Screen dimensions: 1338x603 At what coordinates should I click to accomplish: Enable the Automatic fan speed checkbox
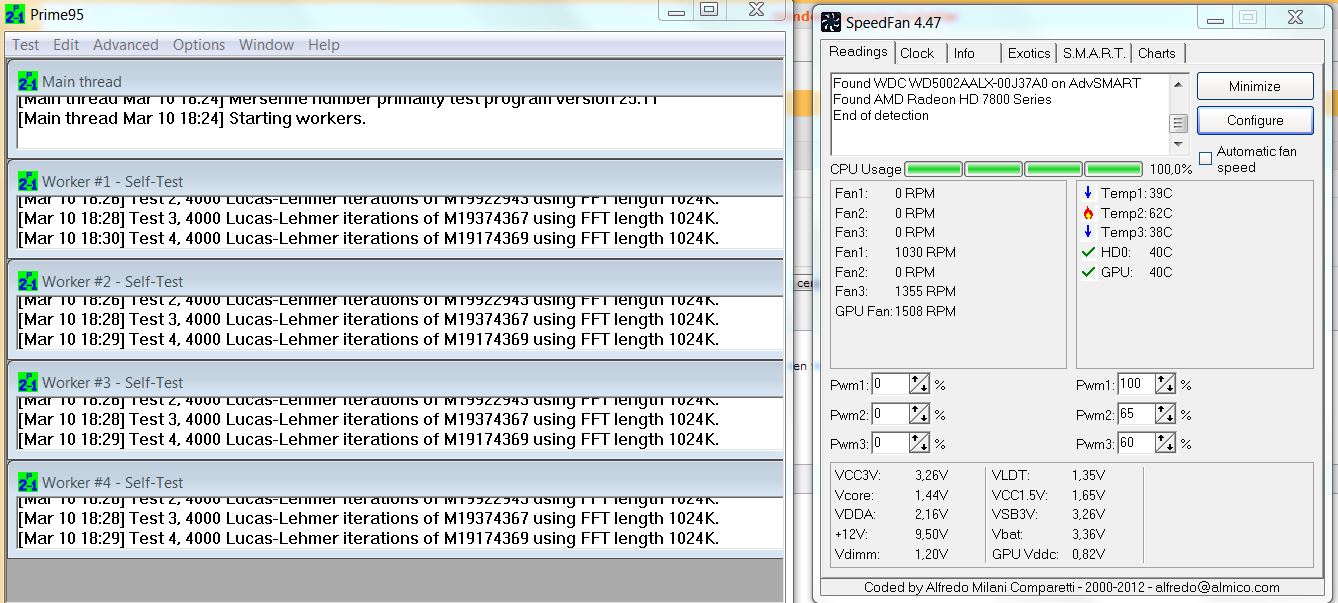click(x=1205, y=158)
